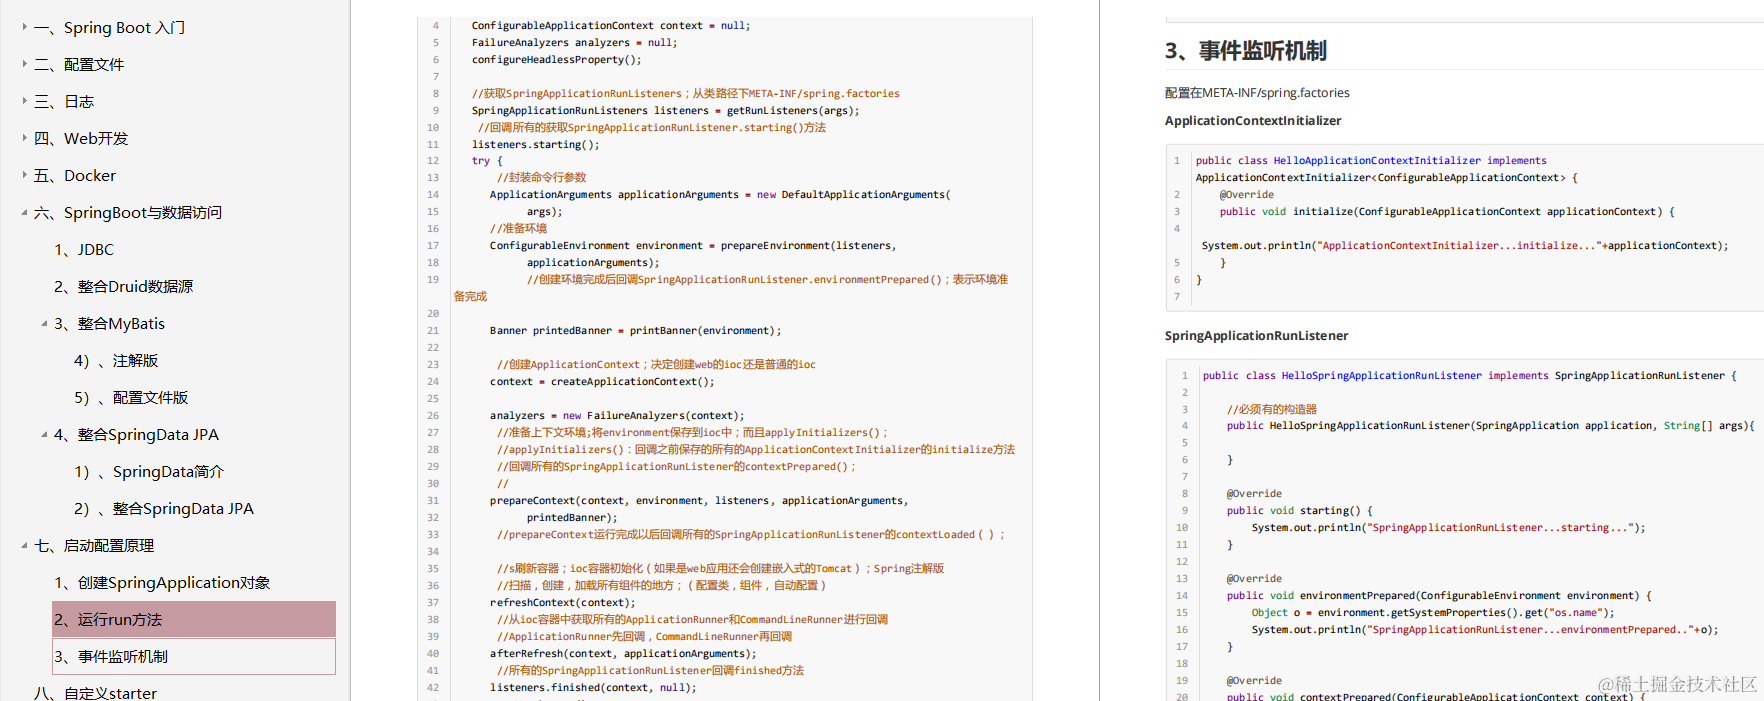Click the //准备环境 comment line
The image size is (1764, 701).
[518, 229]
